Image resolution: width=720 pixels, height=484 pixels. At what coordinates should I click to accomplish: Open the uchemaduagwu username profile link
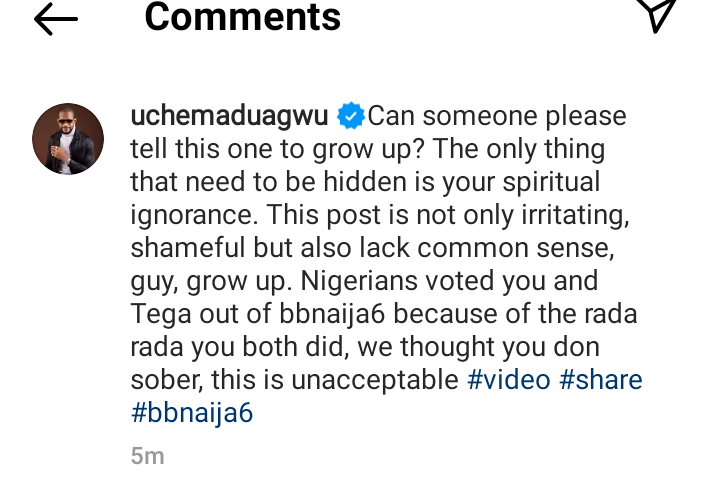[x=229, y=116]
